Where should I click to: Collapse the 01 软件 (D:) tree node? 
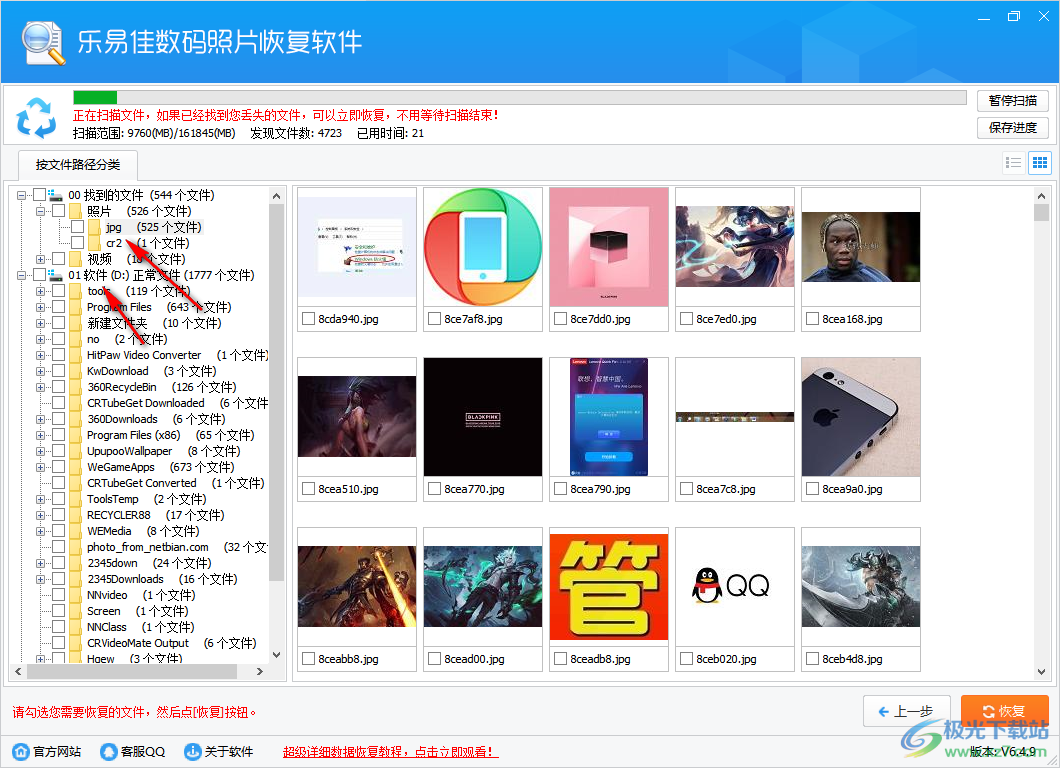[x=21, y=275]
